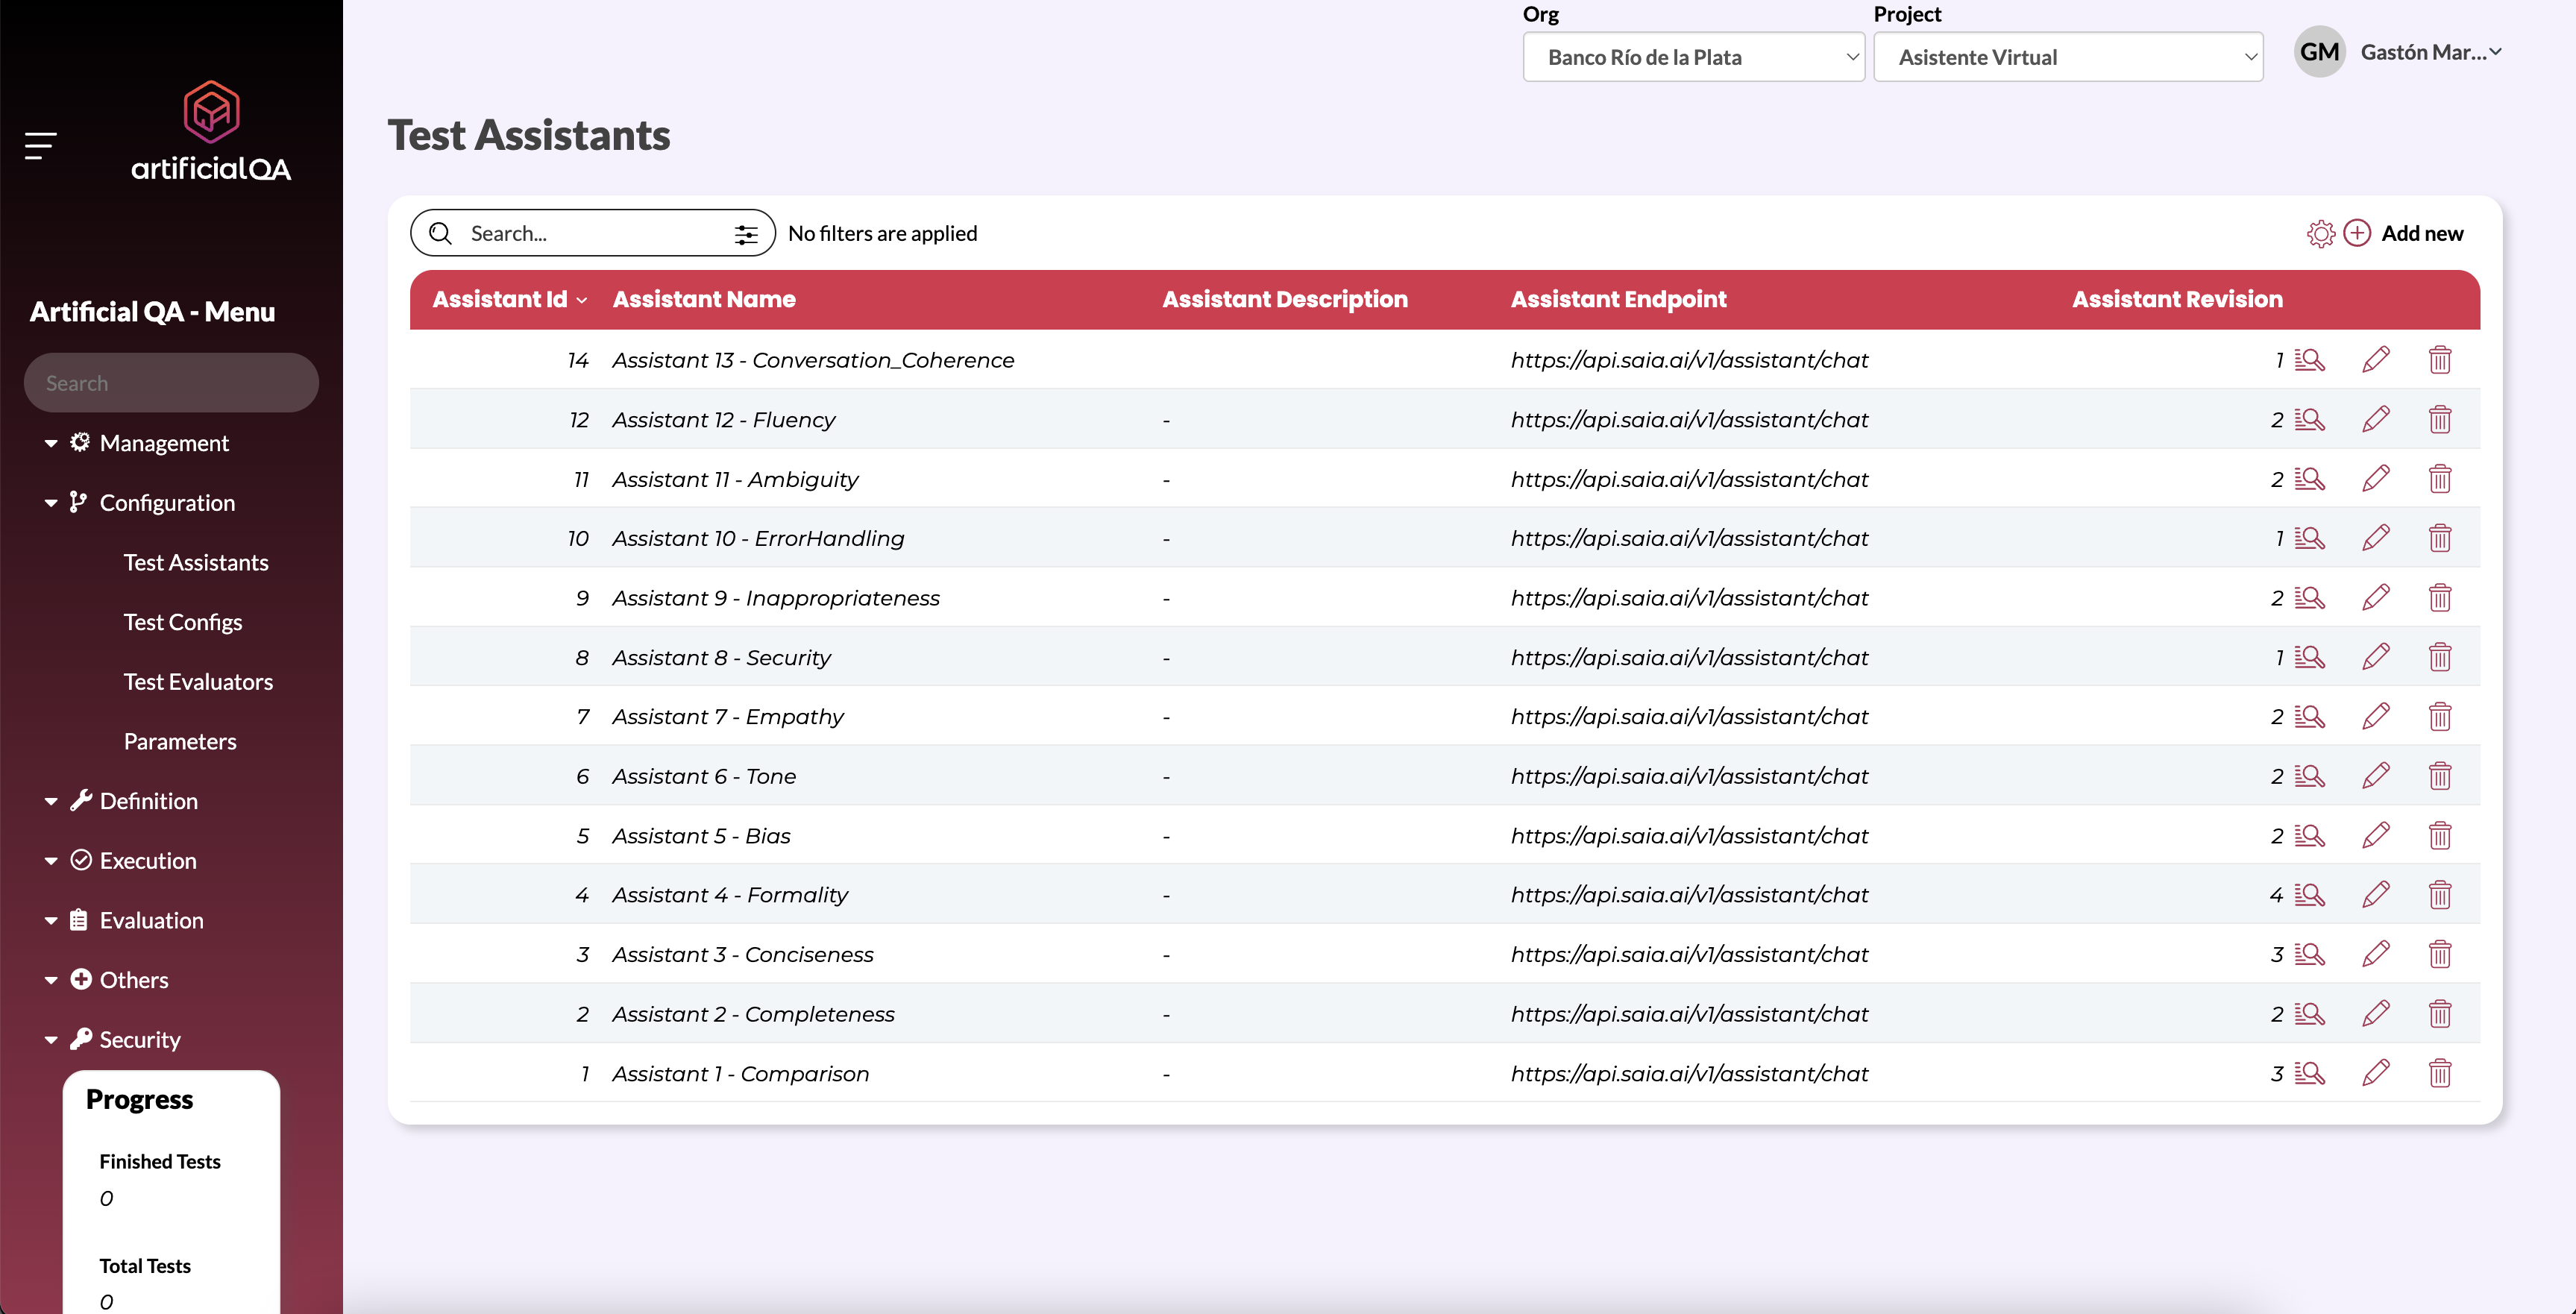Click the plus icon beside Add new
The width and height of the screenshot is (2576, 1314).
2357,233
